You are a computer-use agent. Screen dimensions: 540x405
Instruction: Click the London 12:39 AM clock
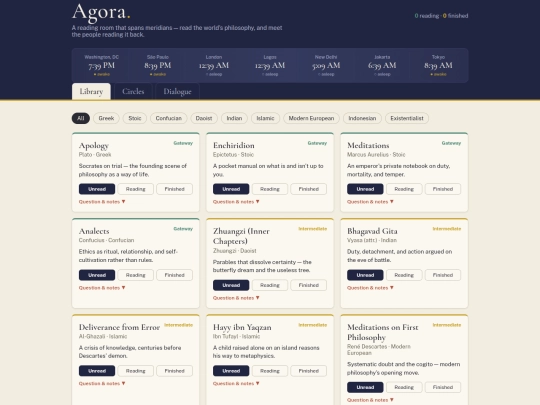click(214, 65)
